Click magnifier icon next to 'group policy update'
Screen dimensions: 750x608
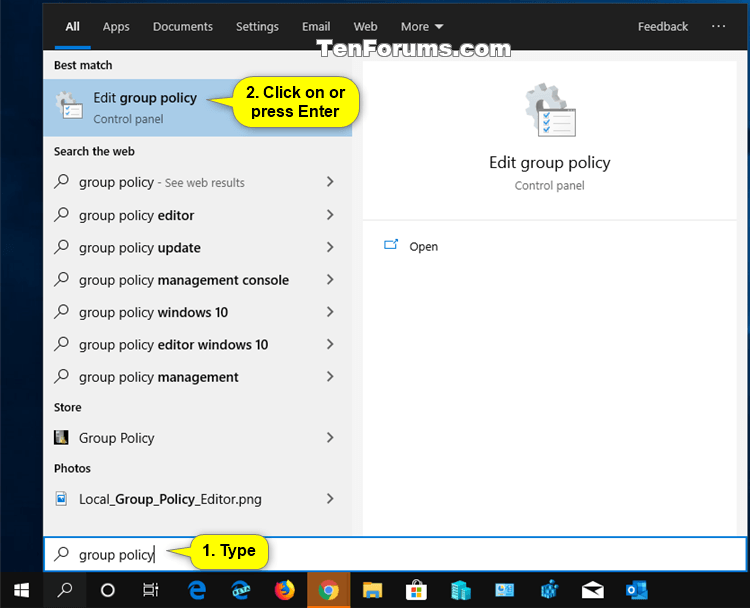pyautogui.click(x=62, y=247)
